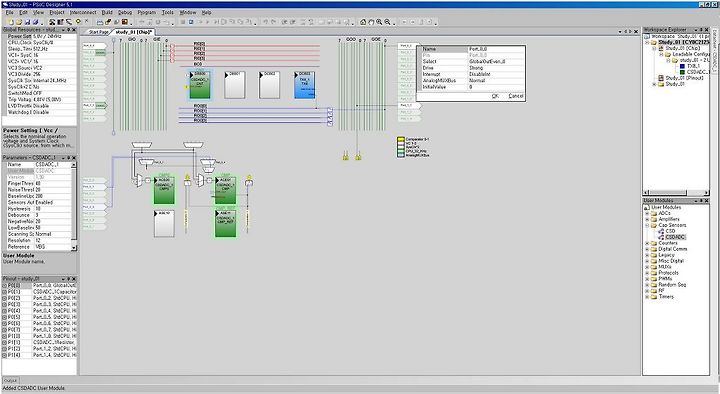Click CPU_Clock SysClk/8 row
Viewport: 720px width, 394px height.
[x=39, y=42]
